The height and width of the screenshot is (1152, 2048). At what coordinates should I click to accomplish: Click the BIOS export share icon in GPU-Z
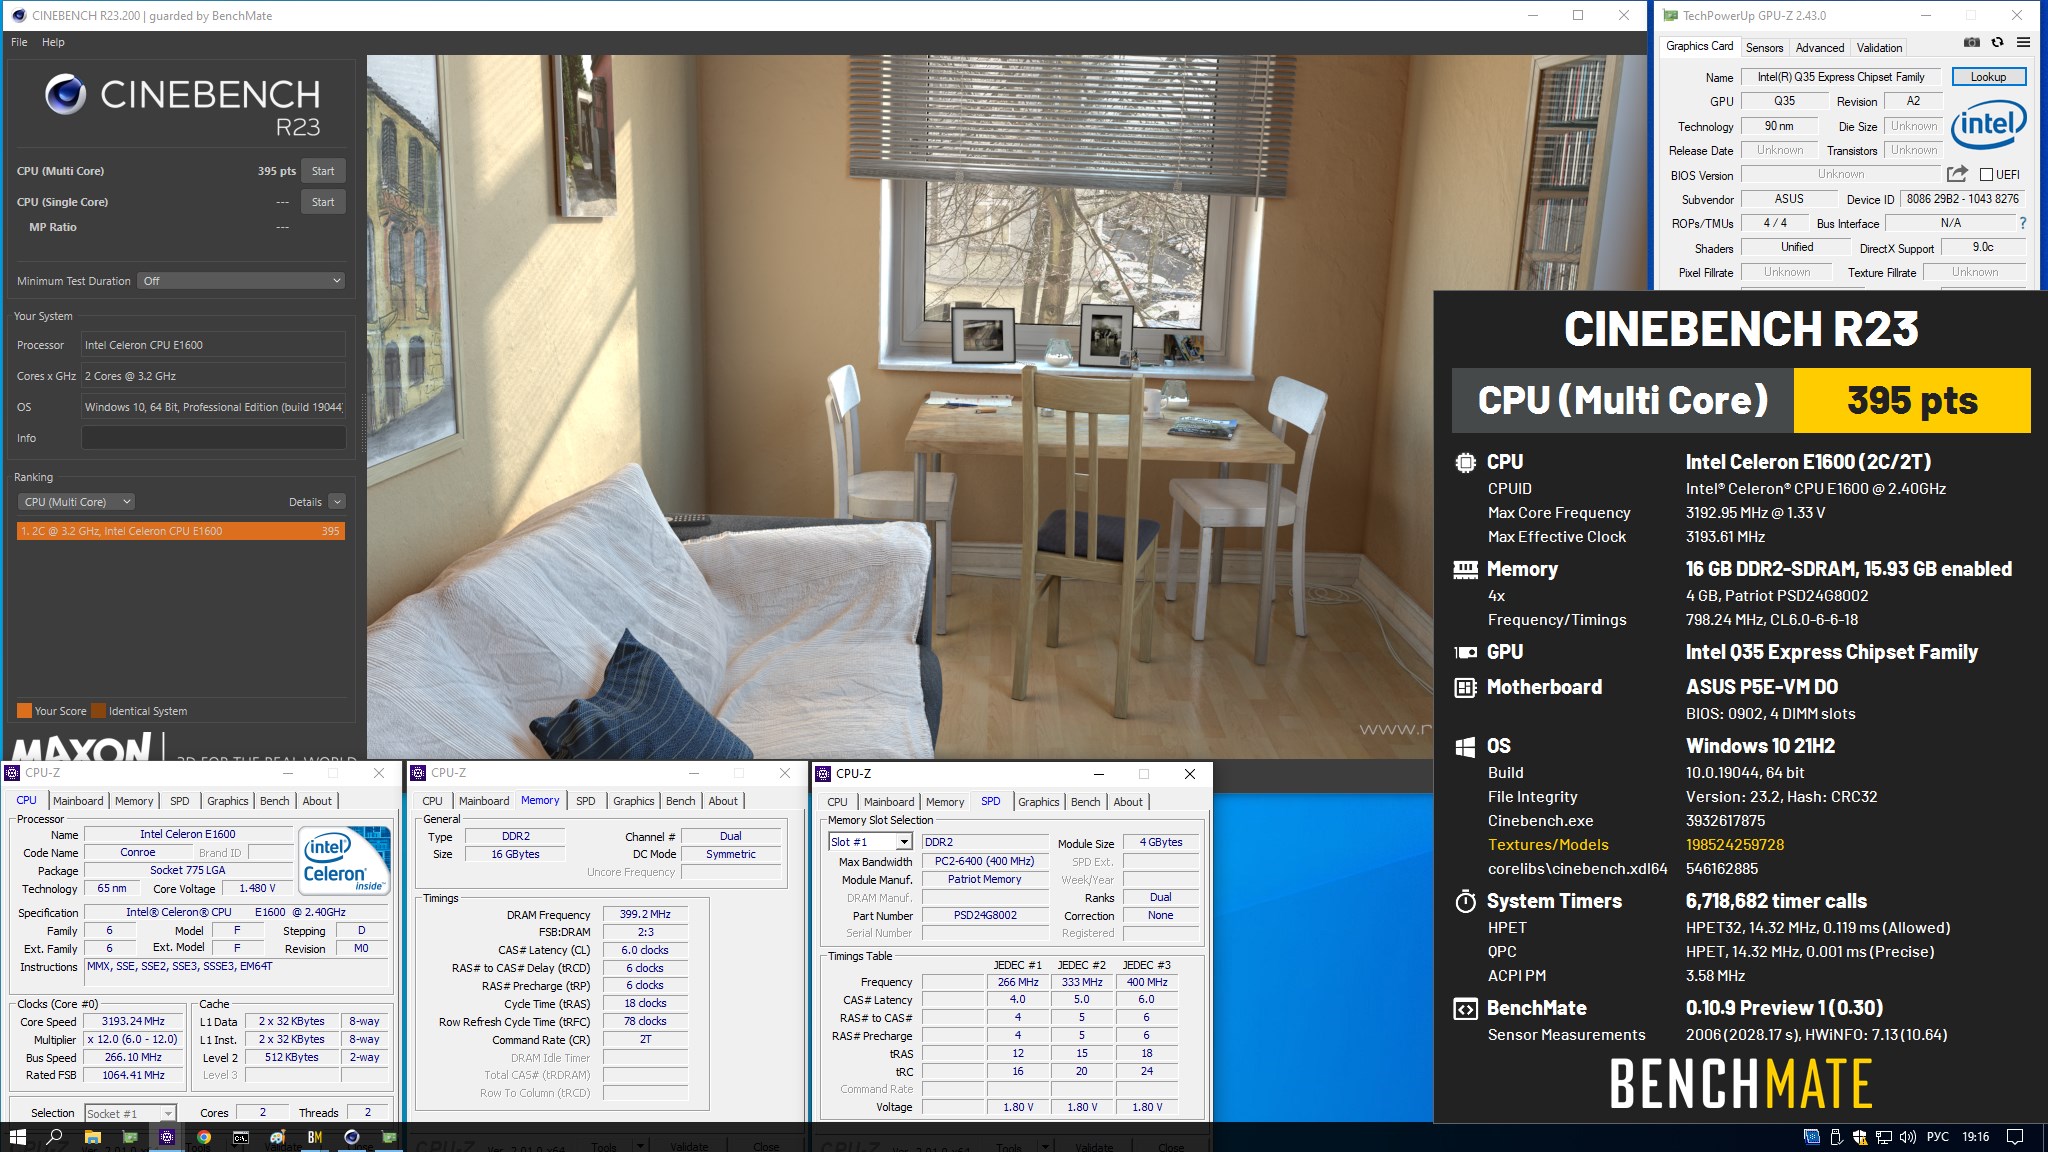point(1957,174)
